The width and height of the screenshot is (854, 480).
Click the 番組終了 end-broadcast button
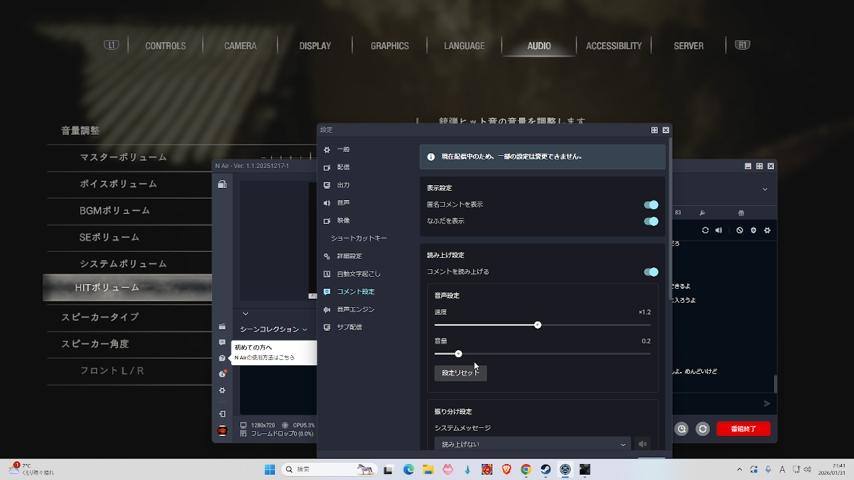coord(743,429)
